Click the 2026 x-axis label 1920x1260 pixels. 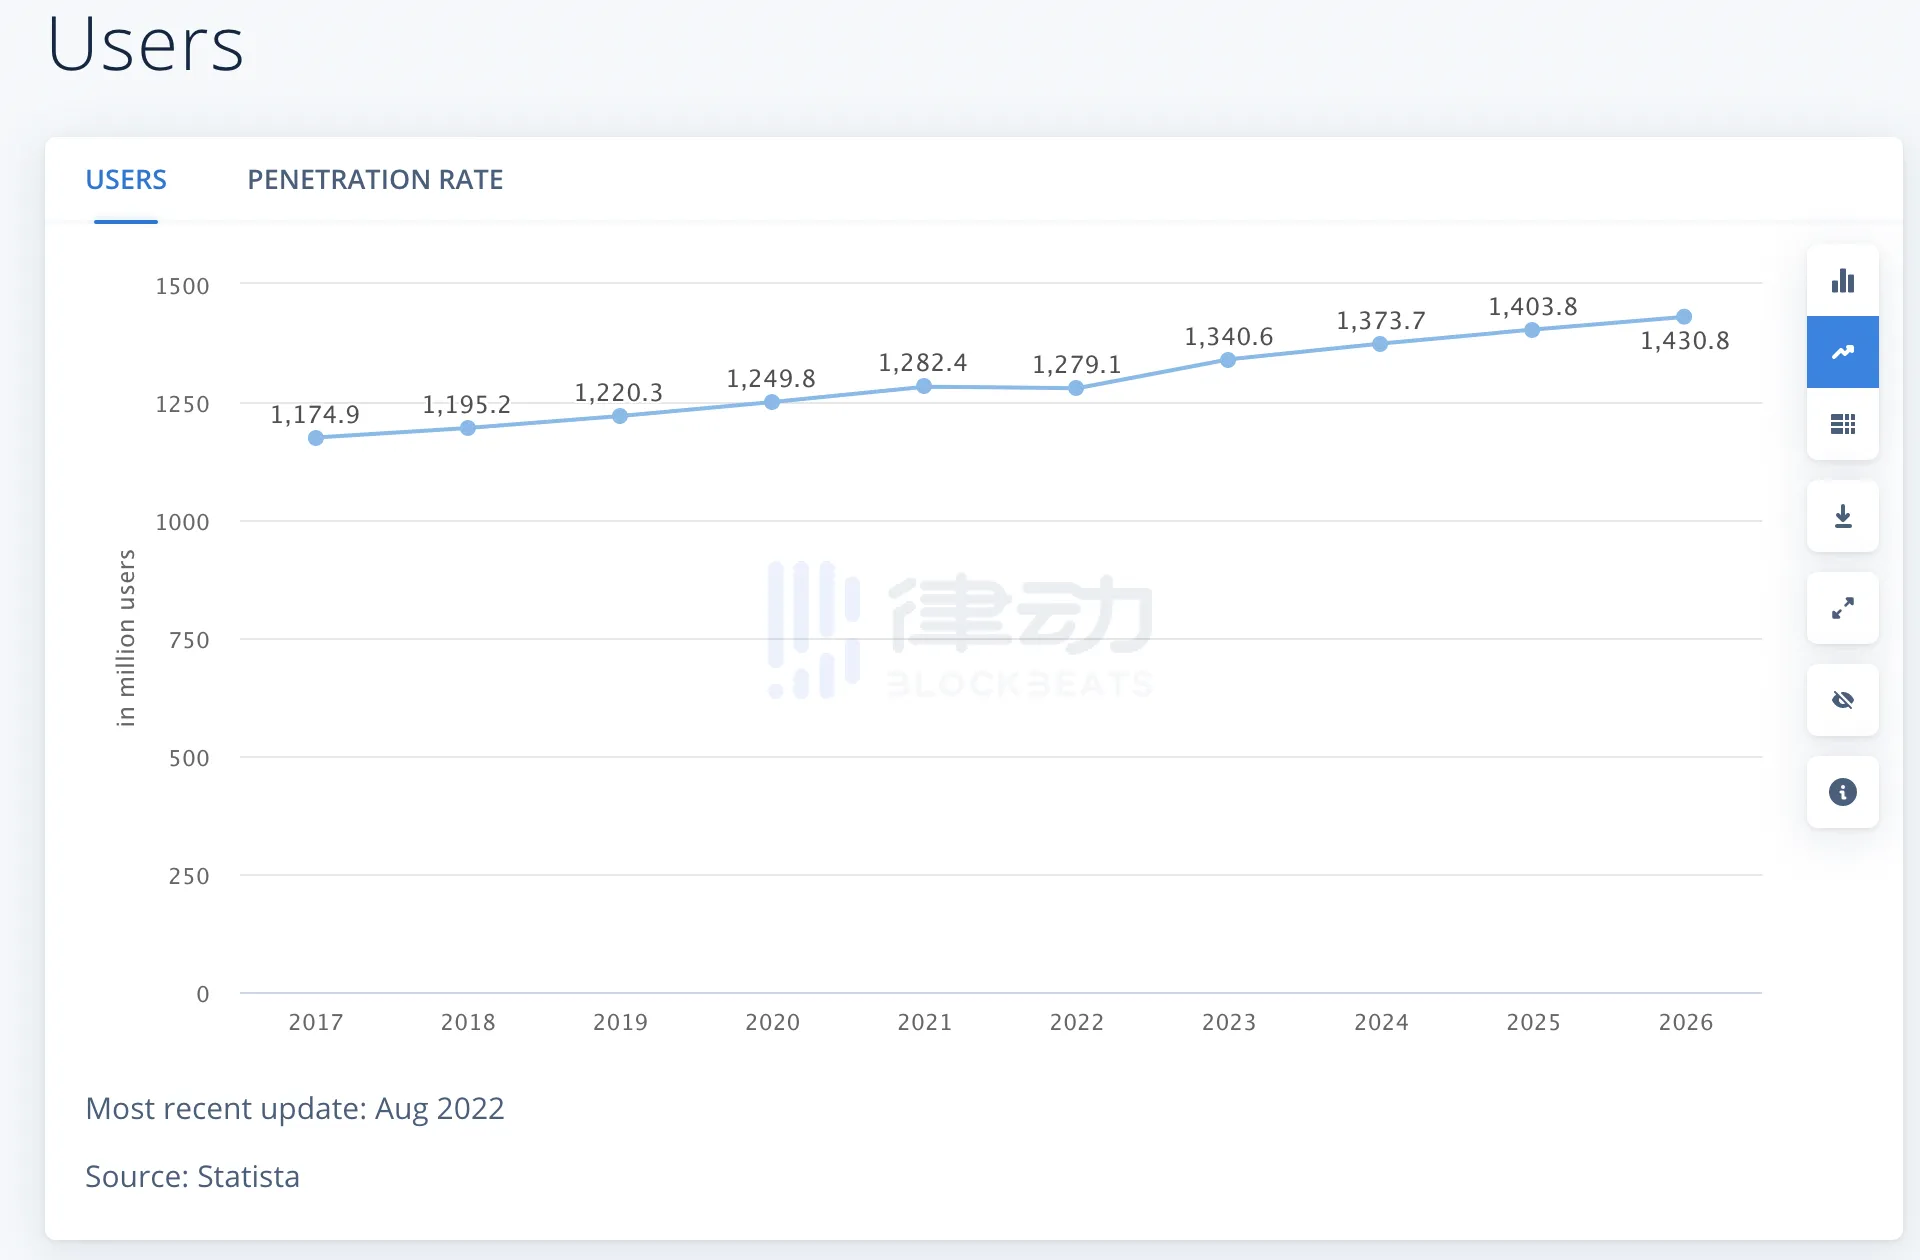tap(1686, 1022)
